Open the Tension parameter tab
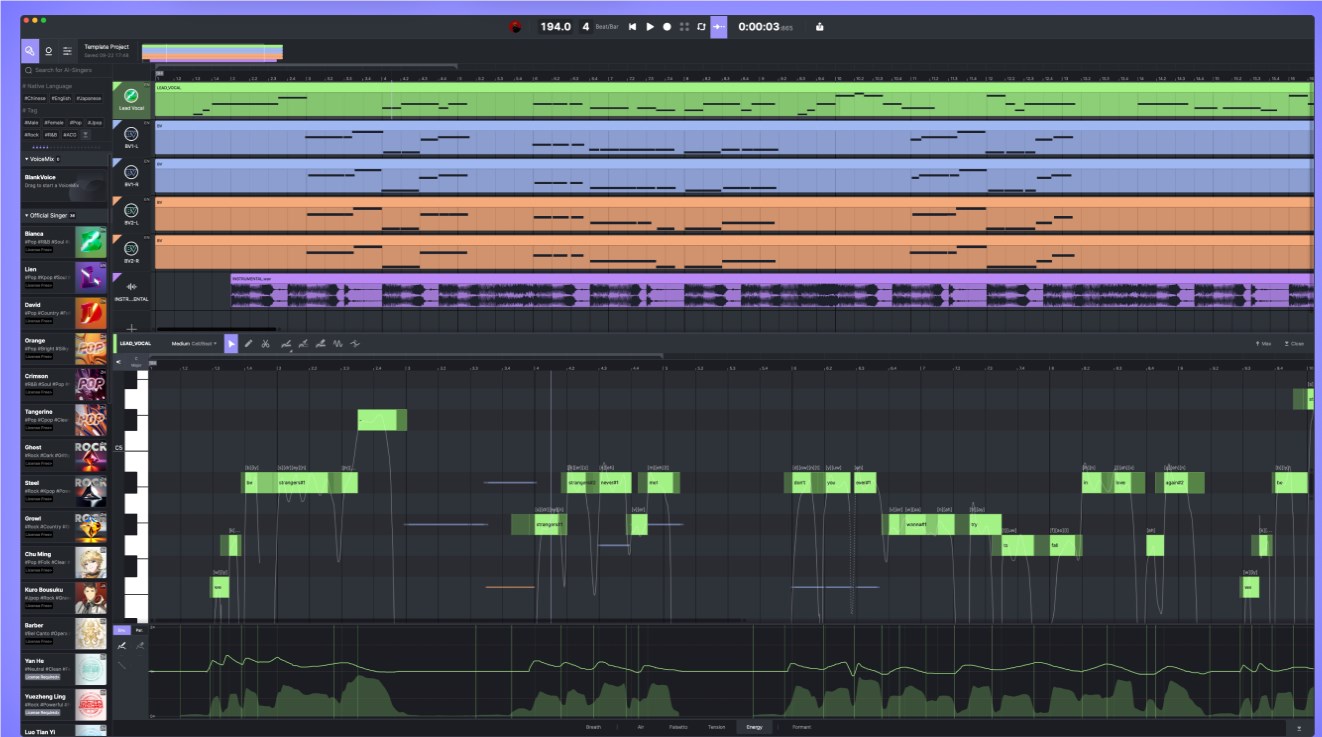The height and width of the screenshot is (737, 1322). 716,727
